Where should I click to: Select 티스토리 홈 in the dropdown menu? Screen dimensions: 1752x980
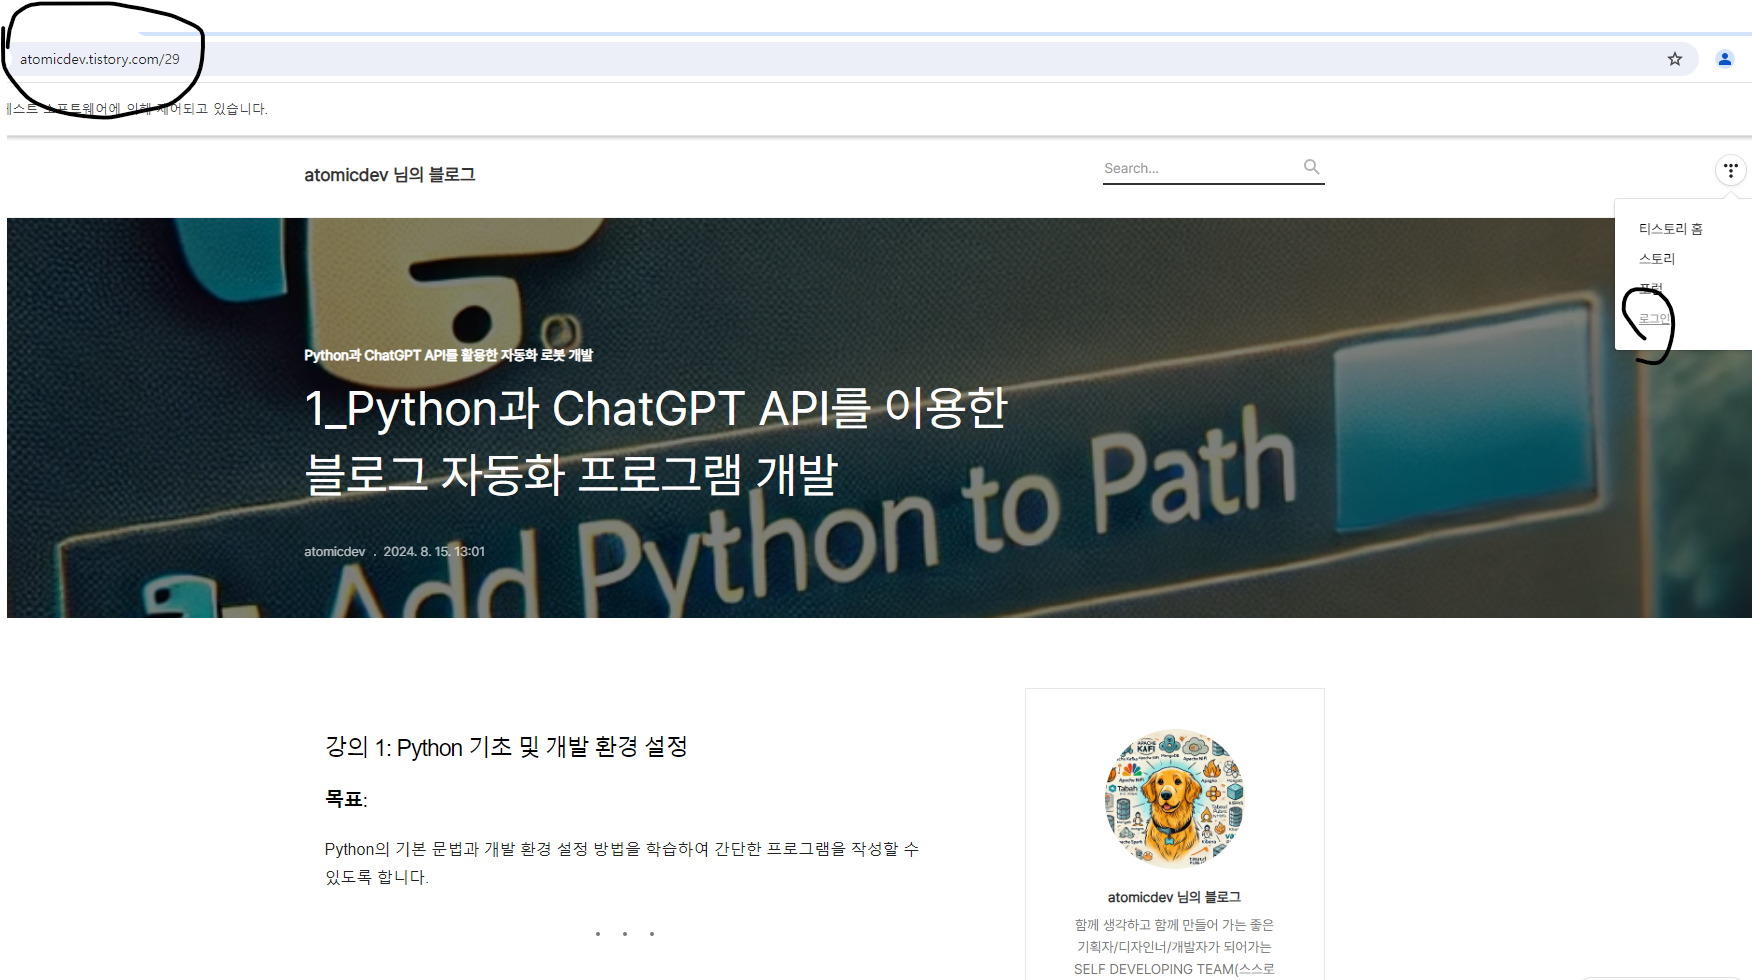pyautogui.click(x=1670, y=229)
